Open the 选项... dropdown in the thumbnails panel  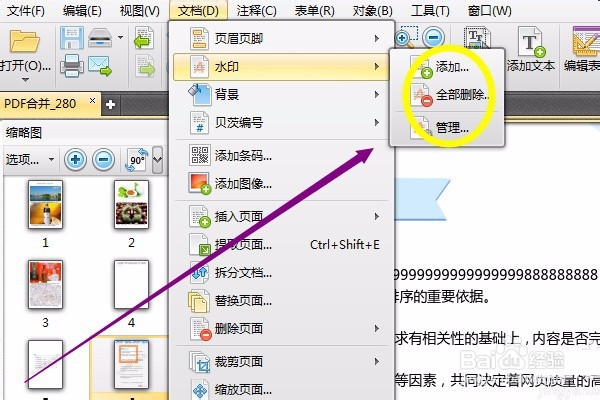click(x=30, y=159)
